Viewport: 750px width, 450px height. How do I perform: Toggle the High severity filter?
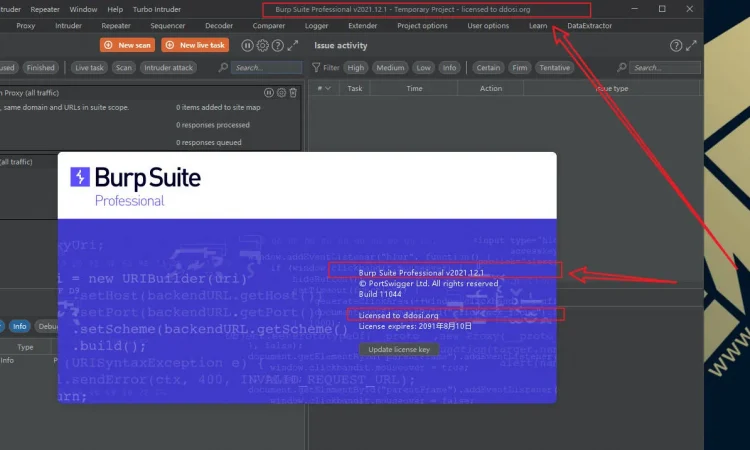pyautogui.click(x=355, y=67)
